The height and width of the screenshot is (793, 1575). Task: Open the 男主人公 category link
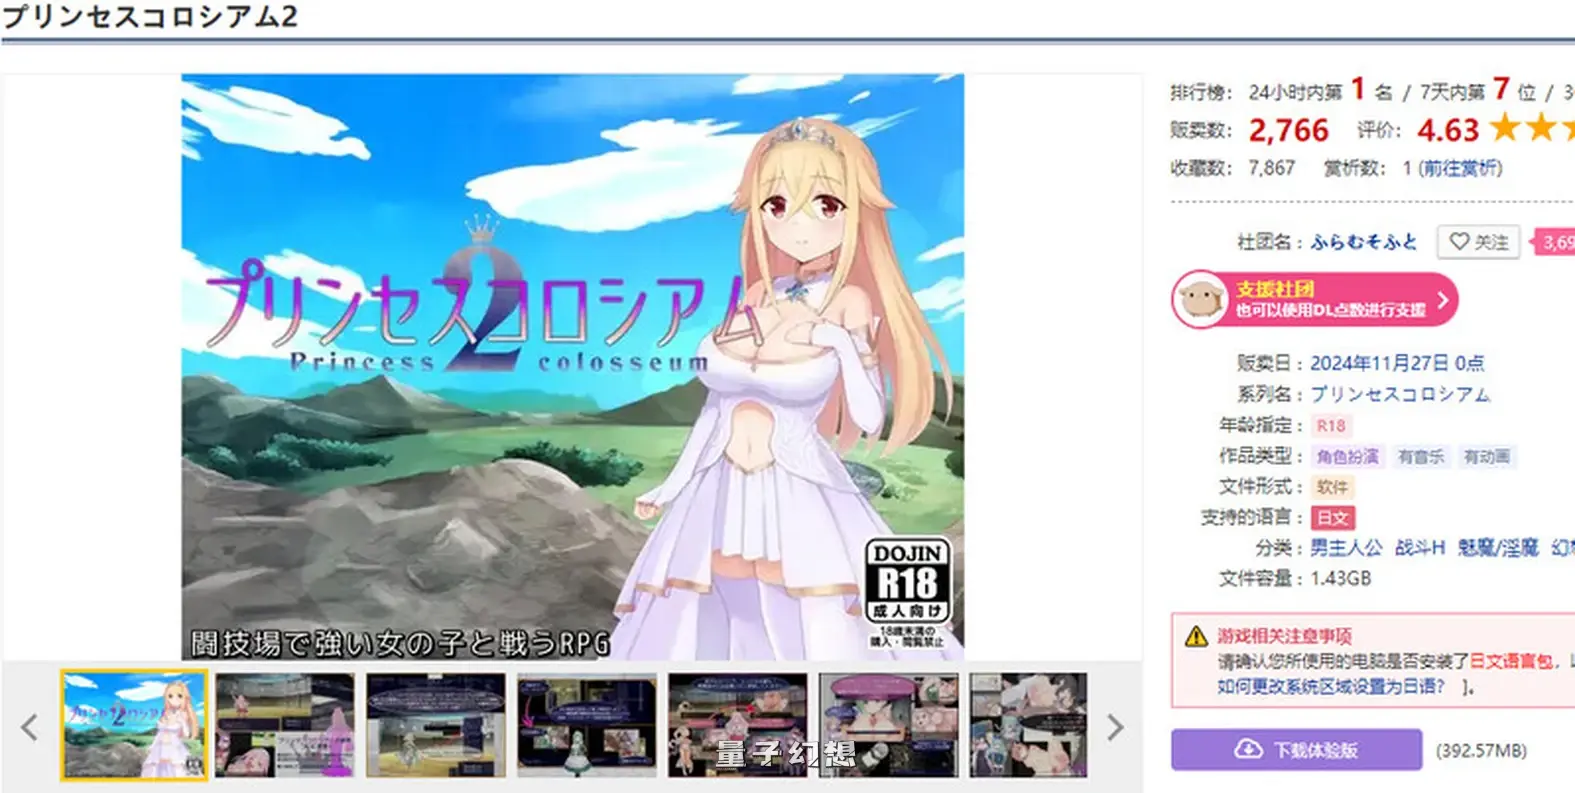pyautogui.click(x=1346, y=548)
